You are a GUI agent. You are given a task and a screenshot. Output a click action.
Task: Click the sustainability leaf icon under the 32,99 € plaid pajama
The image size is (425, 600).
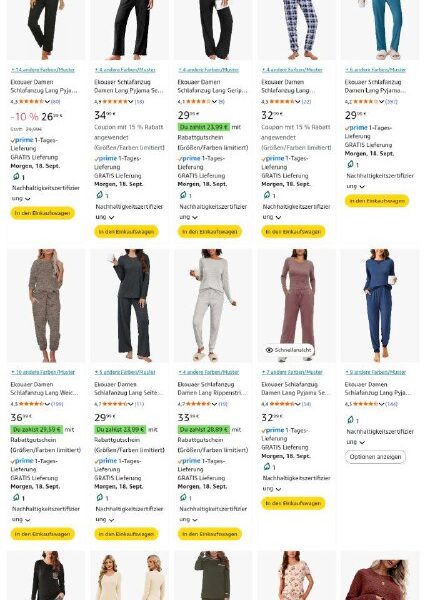click(x=267, y=195)
